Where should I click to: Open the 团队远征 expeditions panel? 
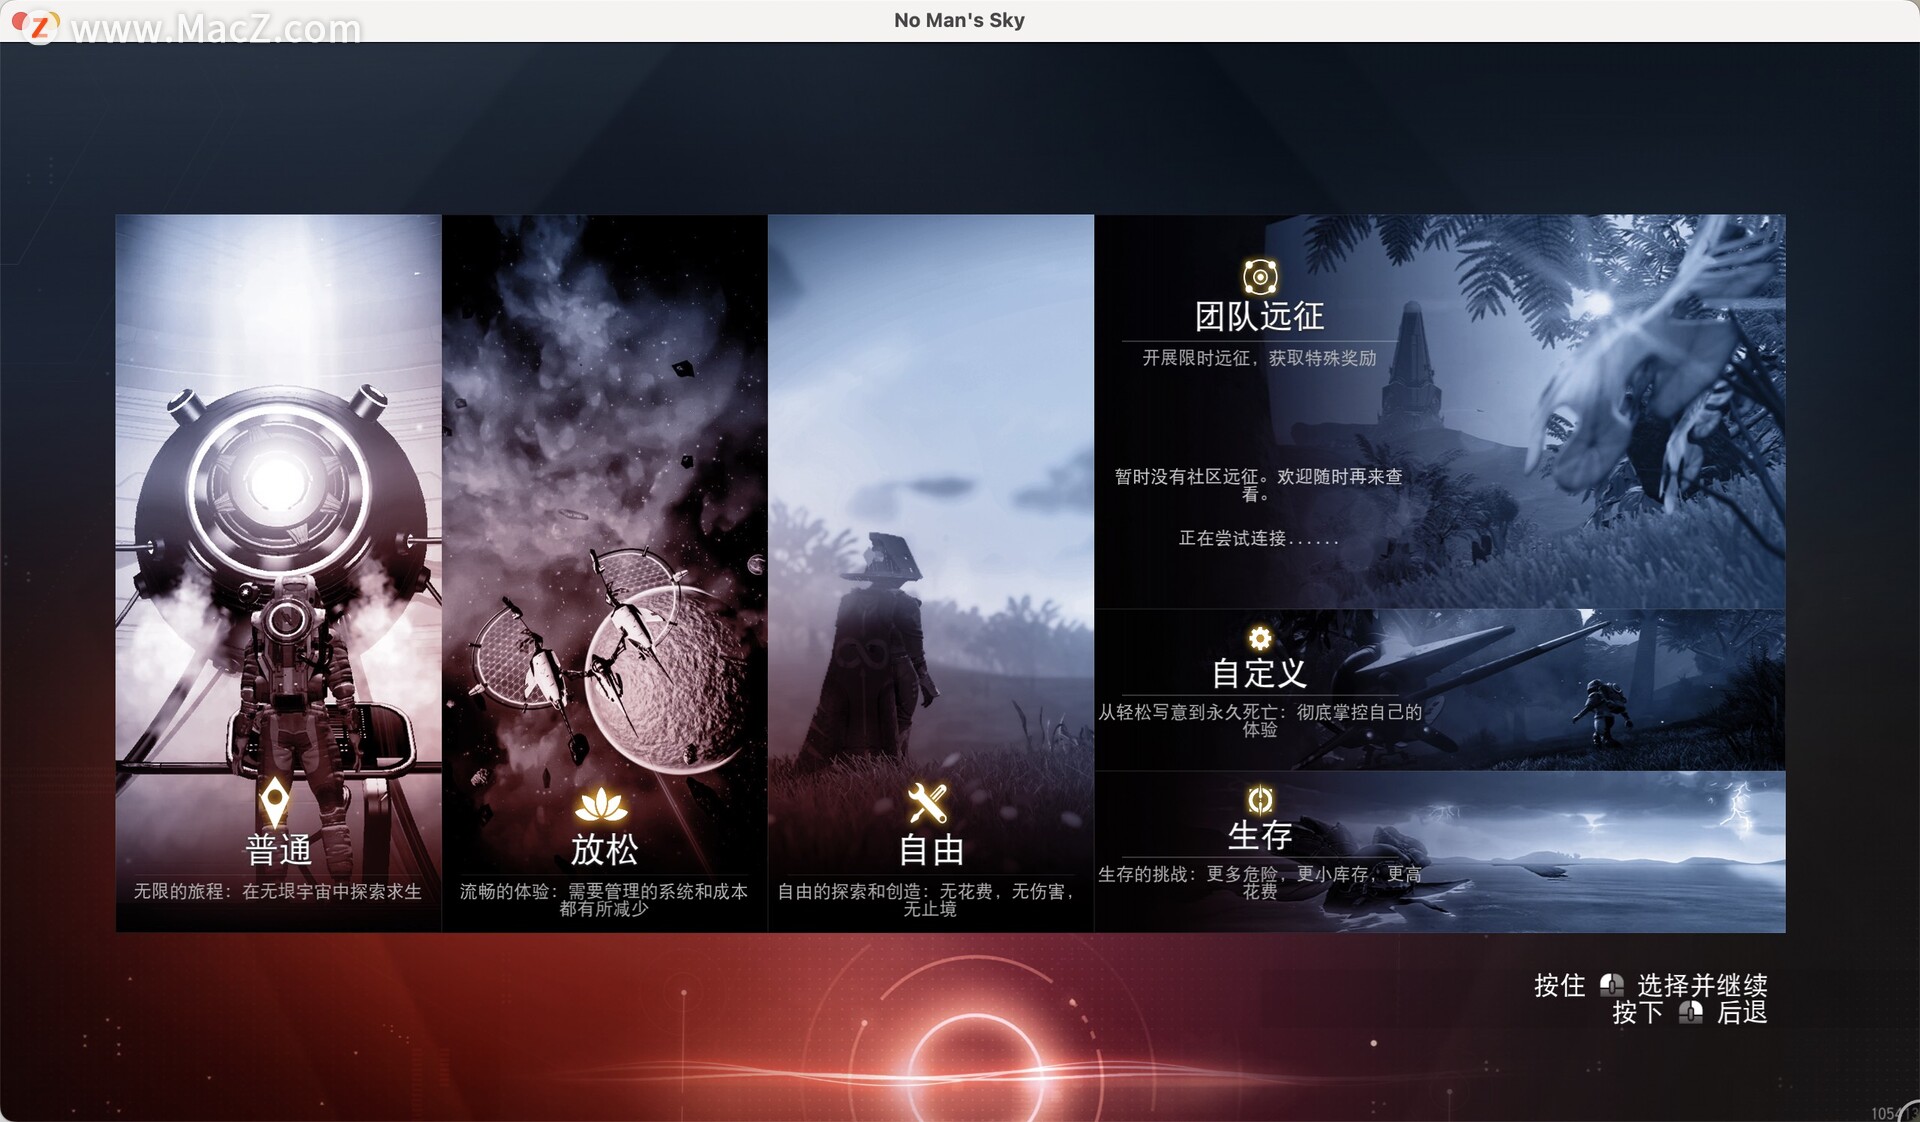point(1440,400)
